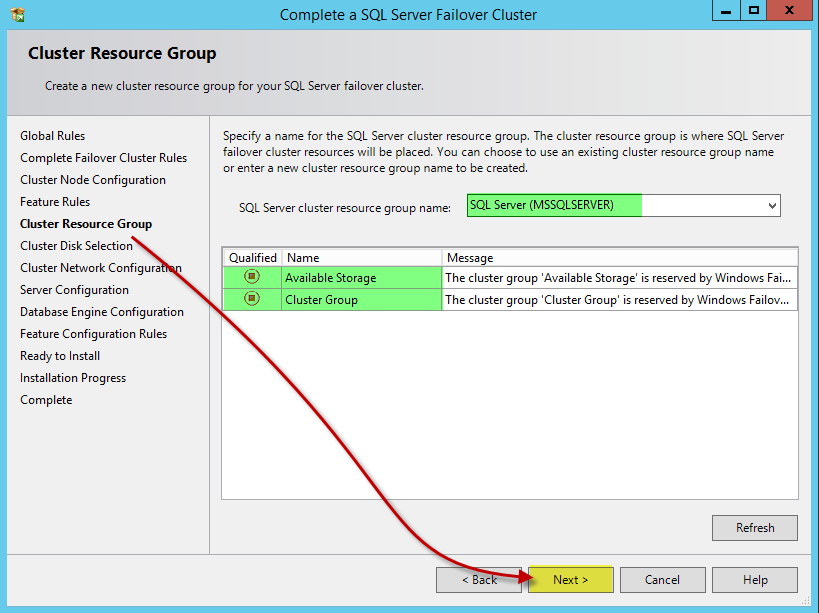Select Ready to Install step
The image size is (819, 613).
point(60,356)
